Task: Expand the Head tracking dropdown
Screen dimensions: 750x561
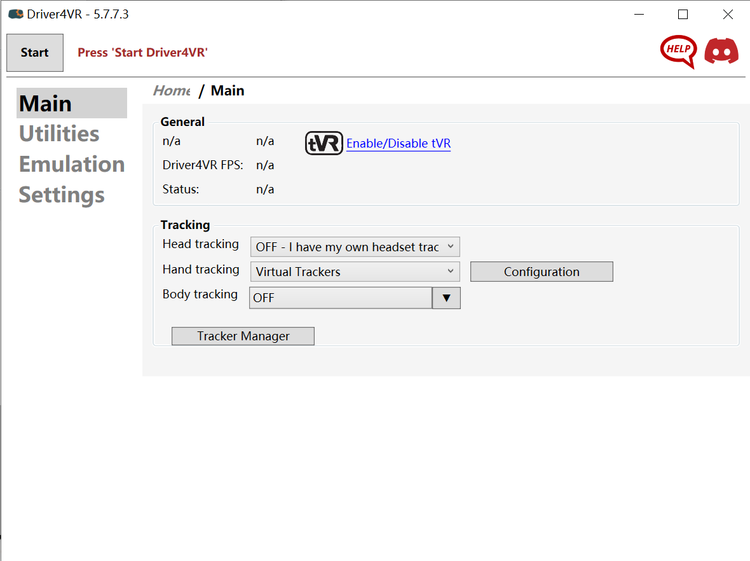Action: point(355,247)
